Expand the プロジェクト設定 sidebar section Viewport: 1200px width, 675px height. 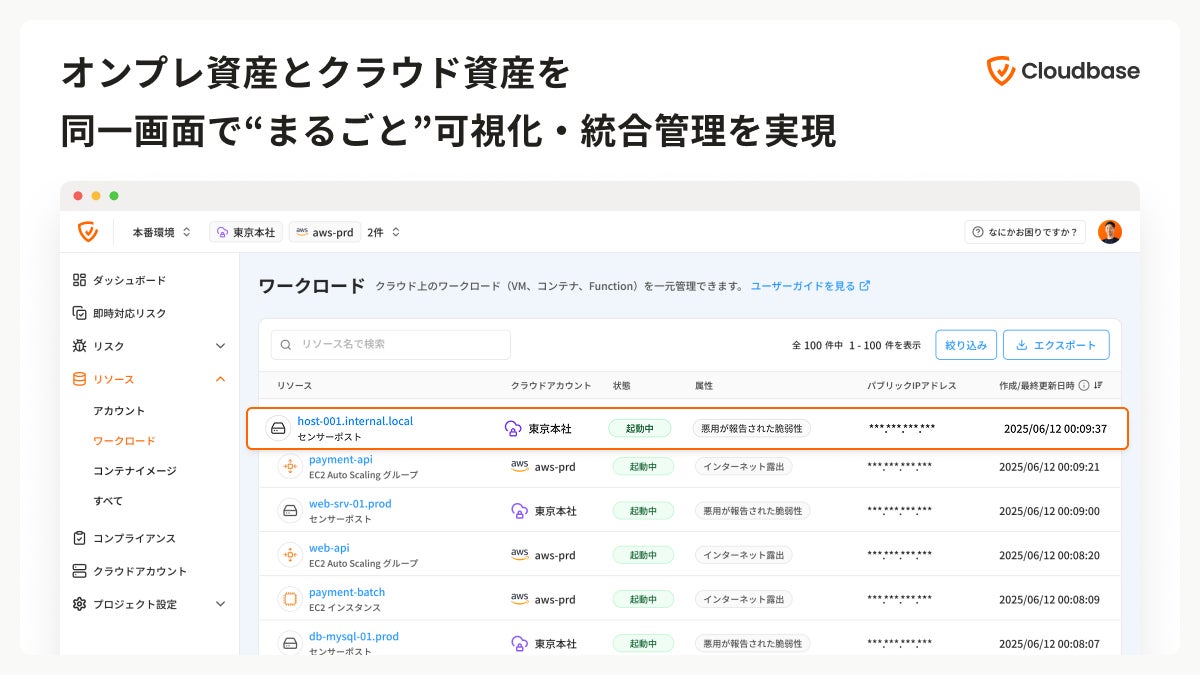click(x=221, y=604)
